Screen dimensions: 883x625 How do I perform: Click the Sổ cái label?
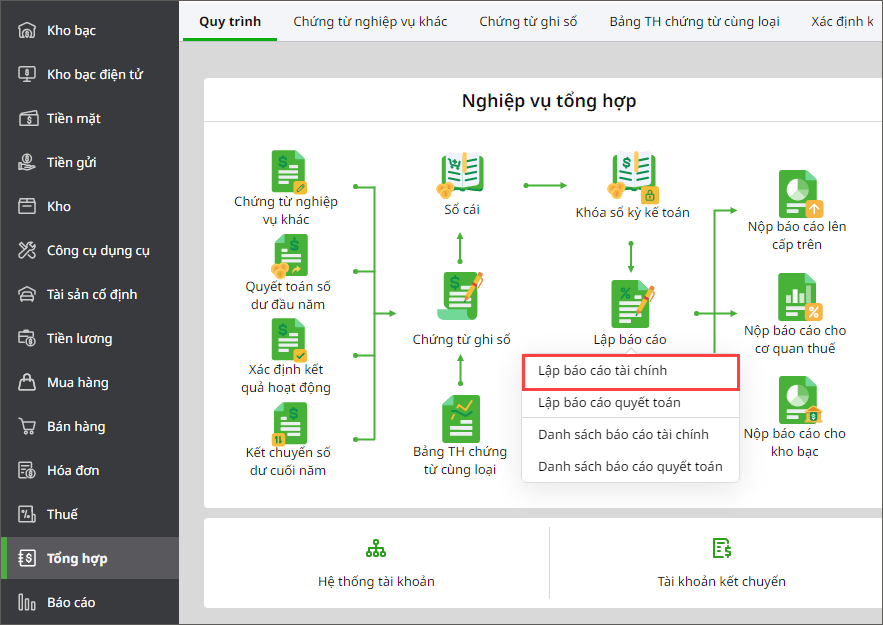click(x=461, y=209)
